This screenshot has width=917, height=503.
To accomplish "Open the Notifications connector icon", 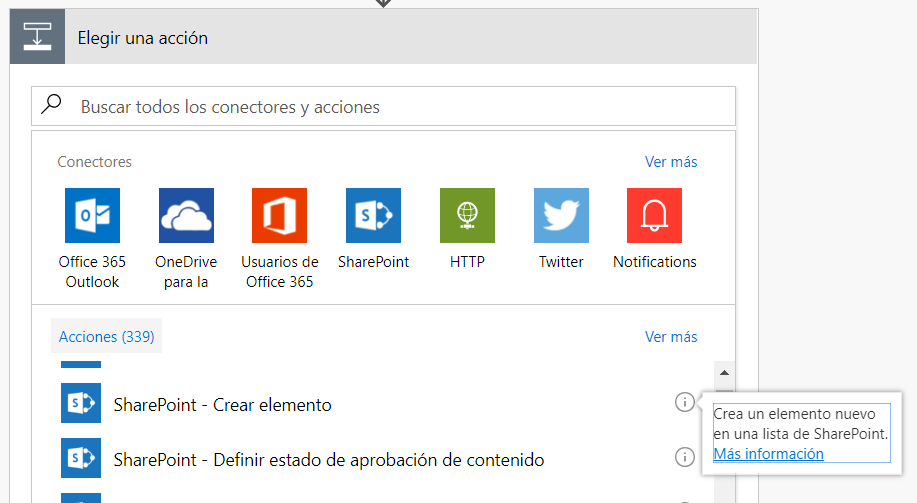I will (x=654, y=215).
